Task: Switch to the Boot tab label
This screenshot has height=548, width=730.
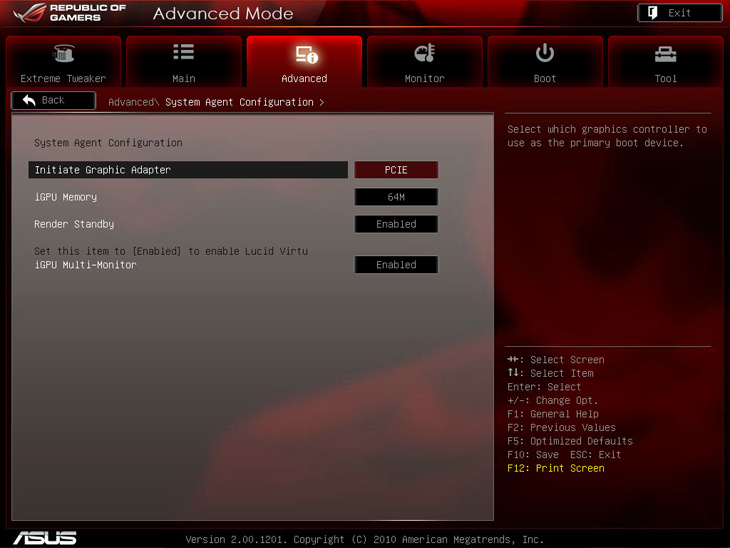Action: 545,78
